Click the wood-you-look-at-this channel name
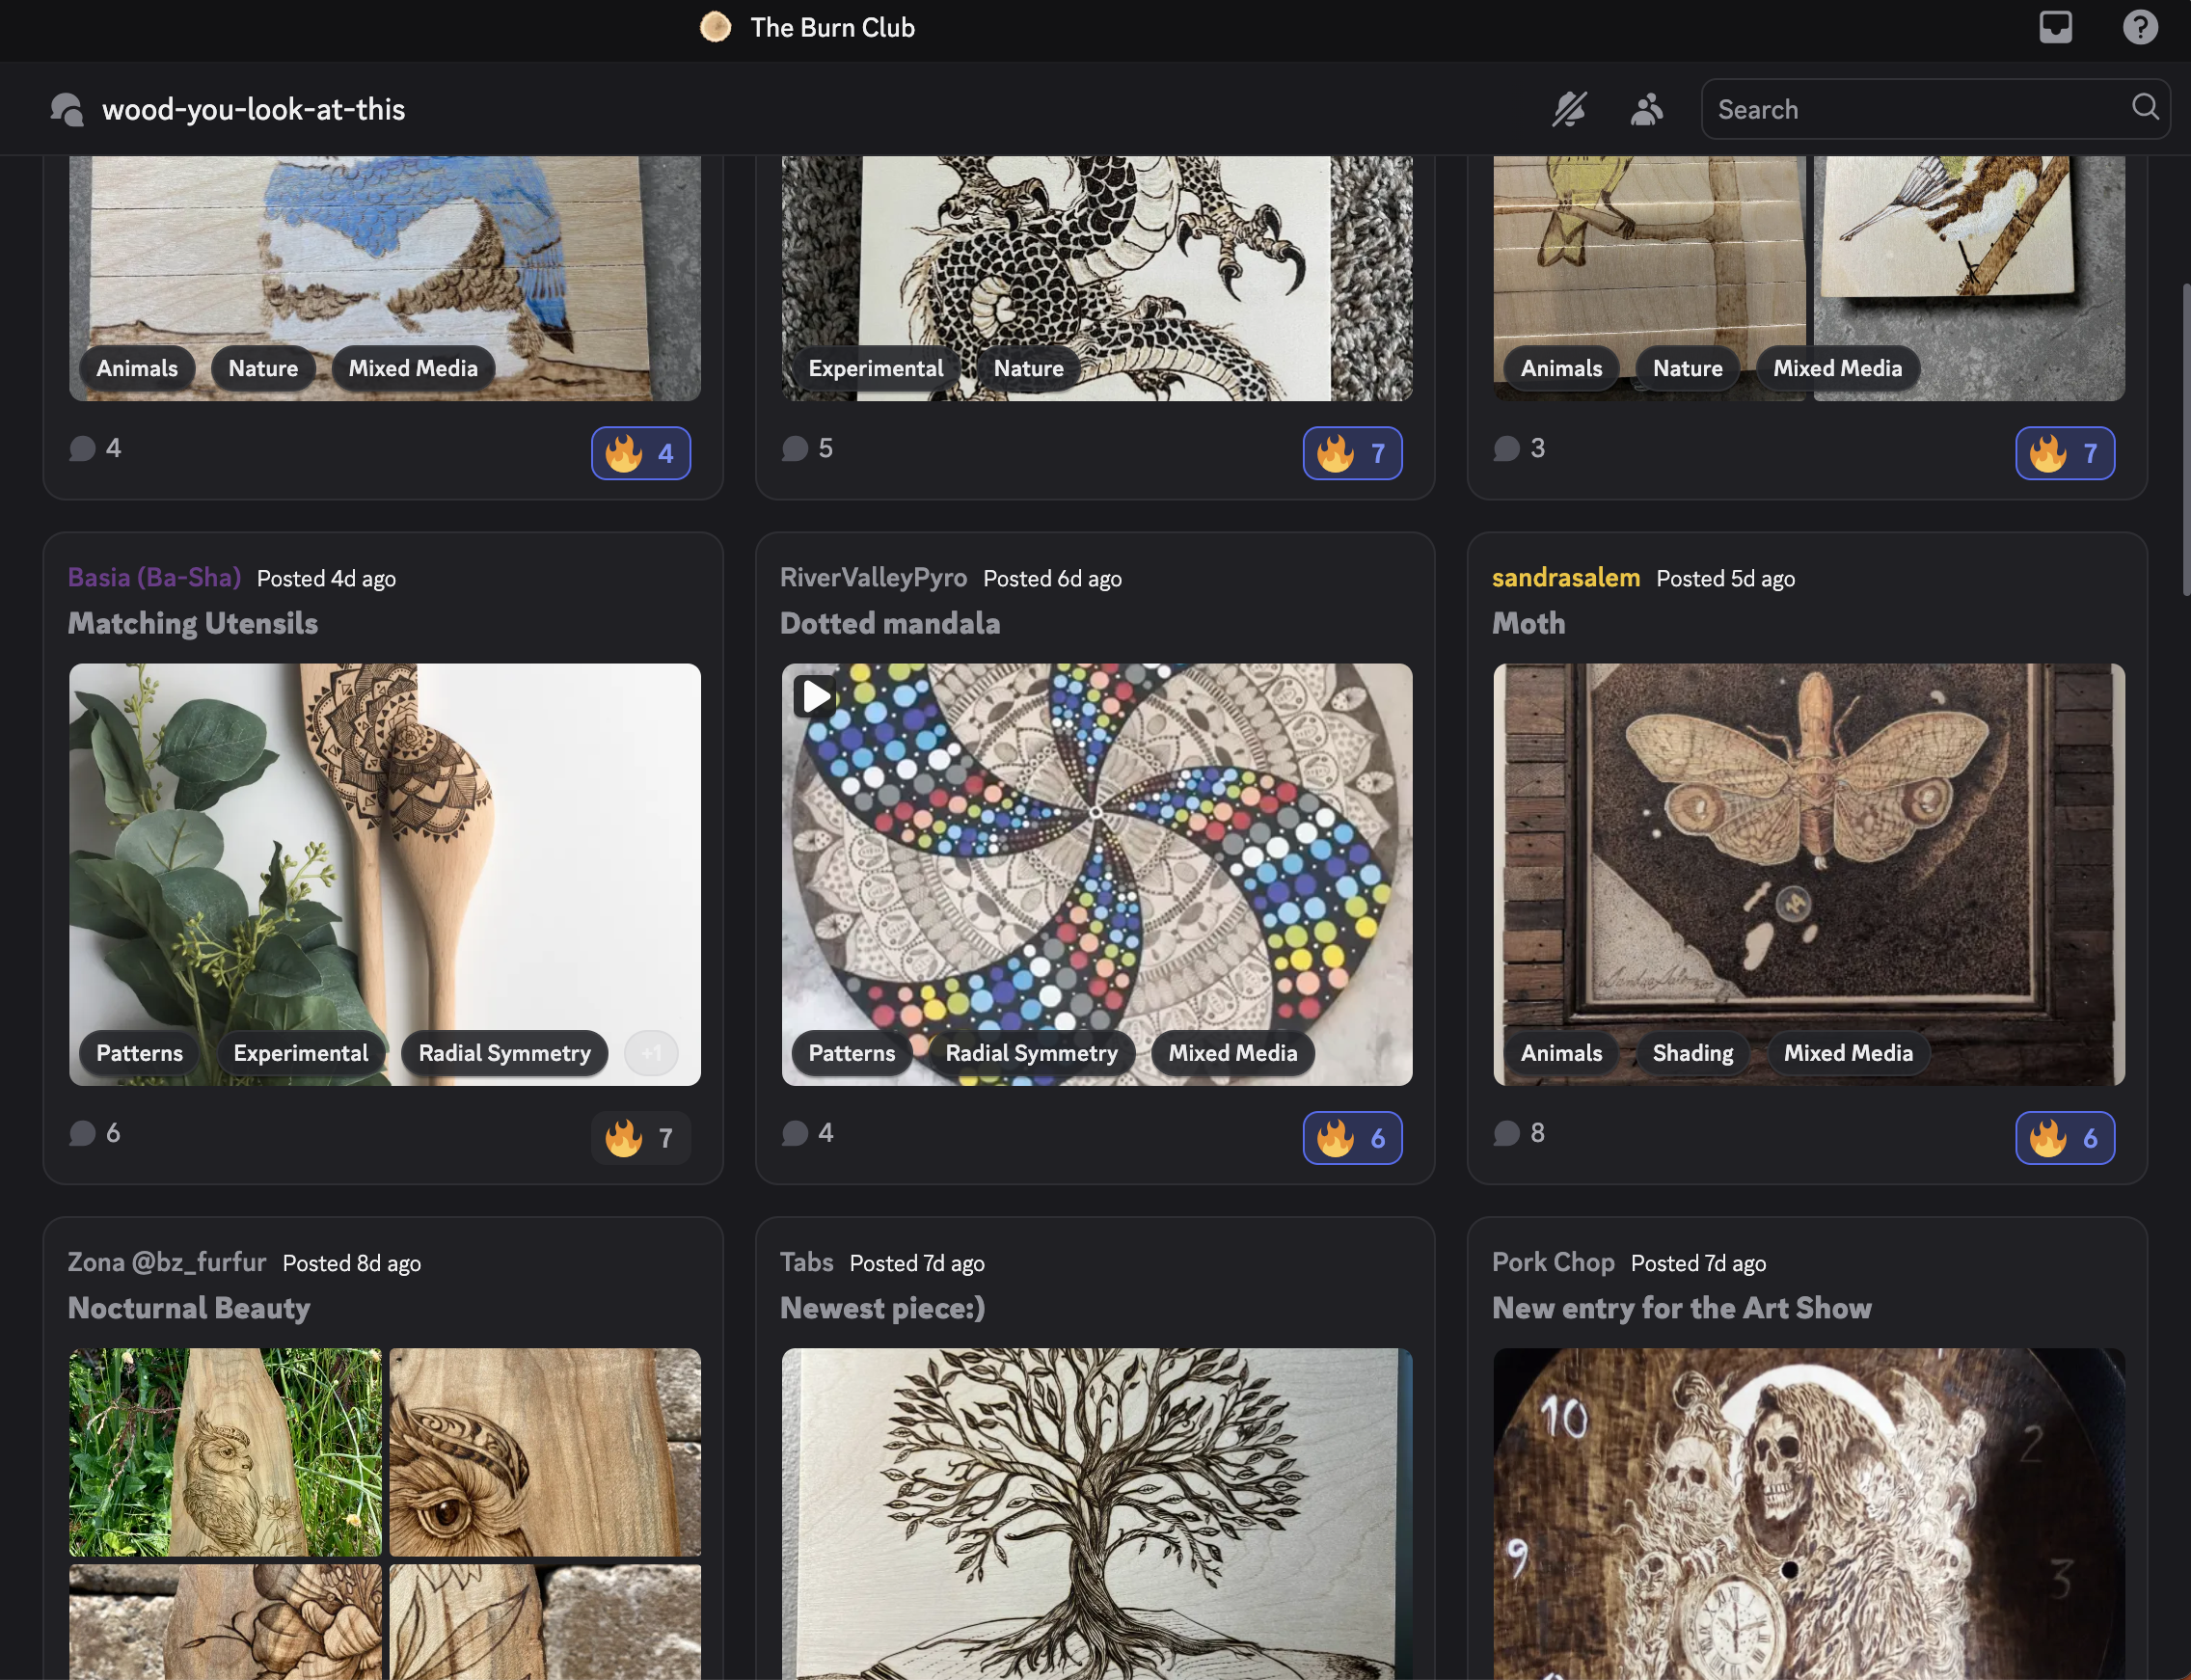2191x1680 pixels. [x=253, y=109]
